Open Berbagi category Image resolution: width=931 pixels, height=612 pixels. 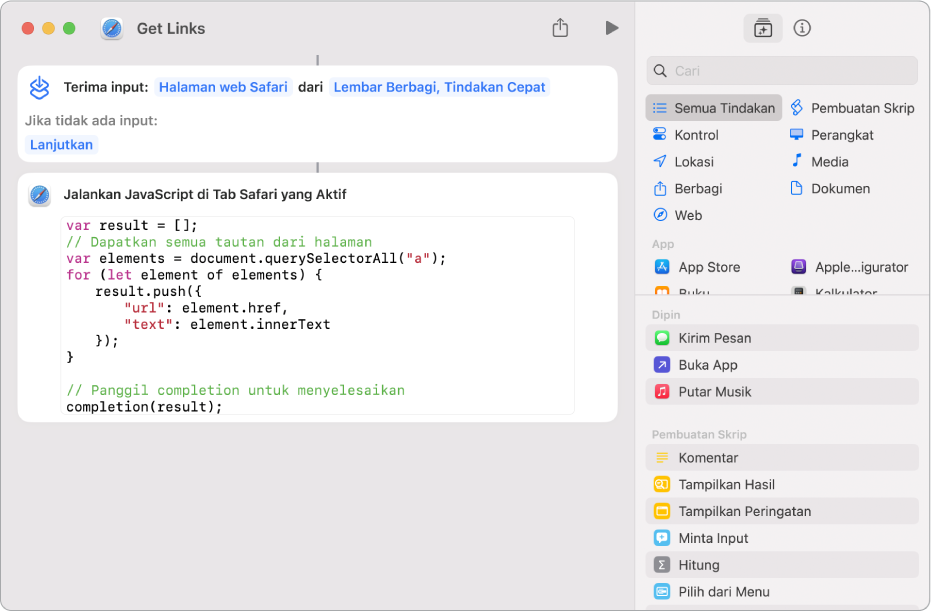point(688,189)
